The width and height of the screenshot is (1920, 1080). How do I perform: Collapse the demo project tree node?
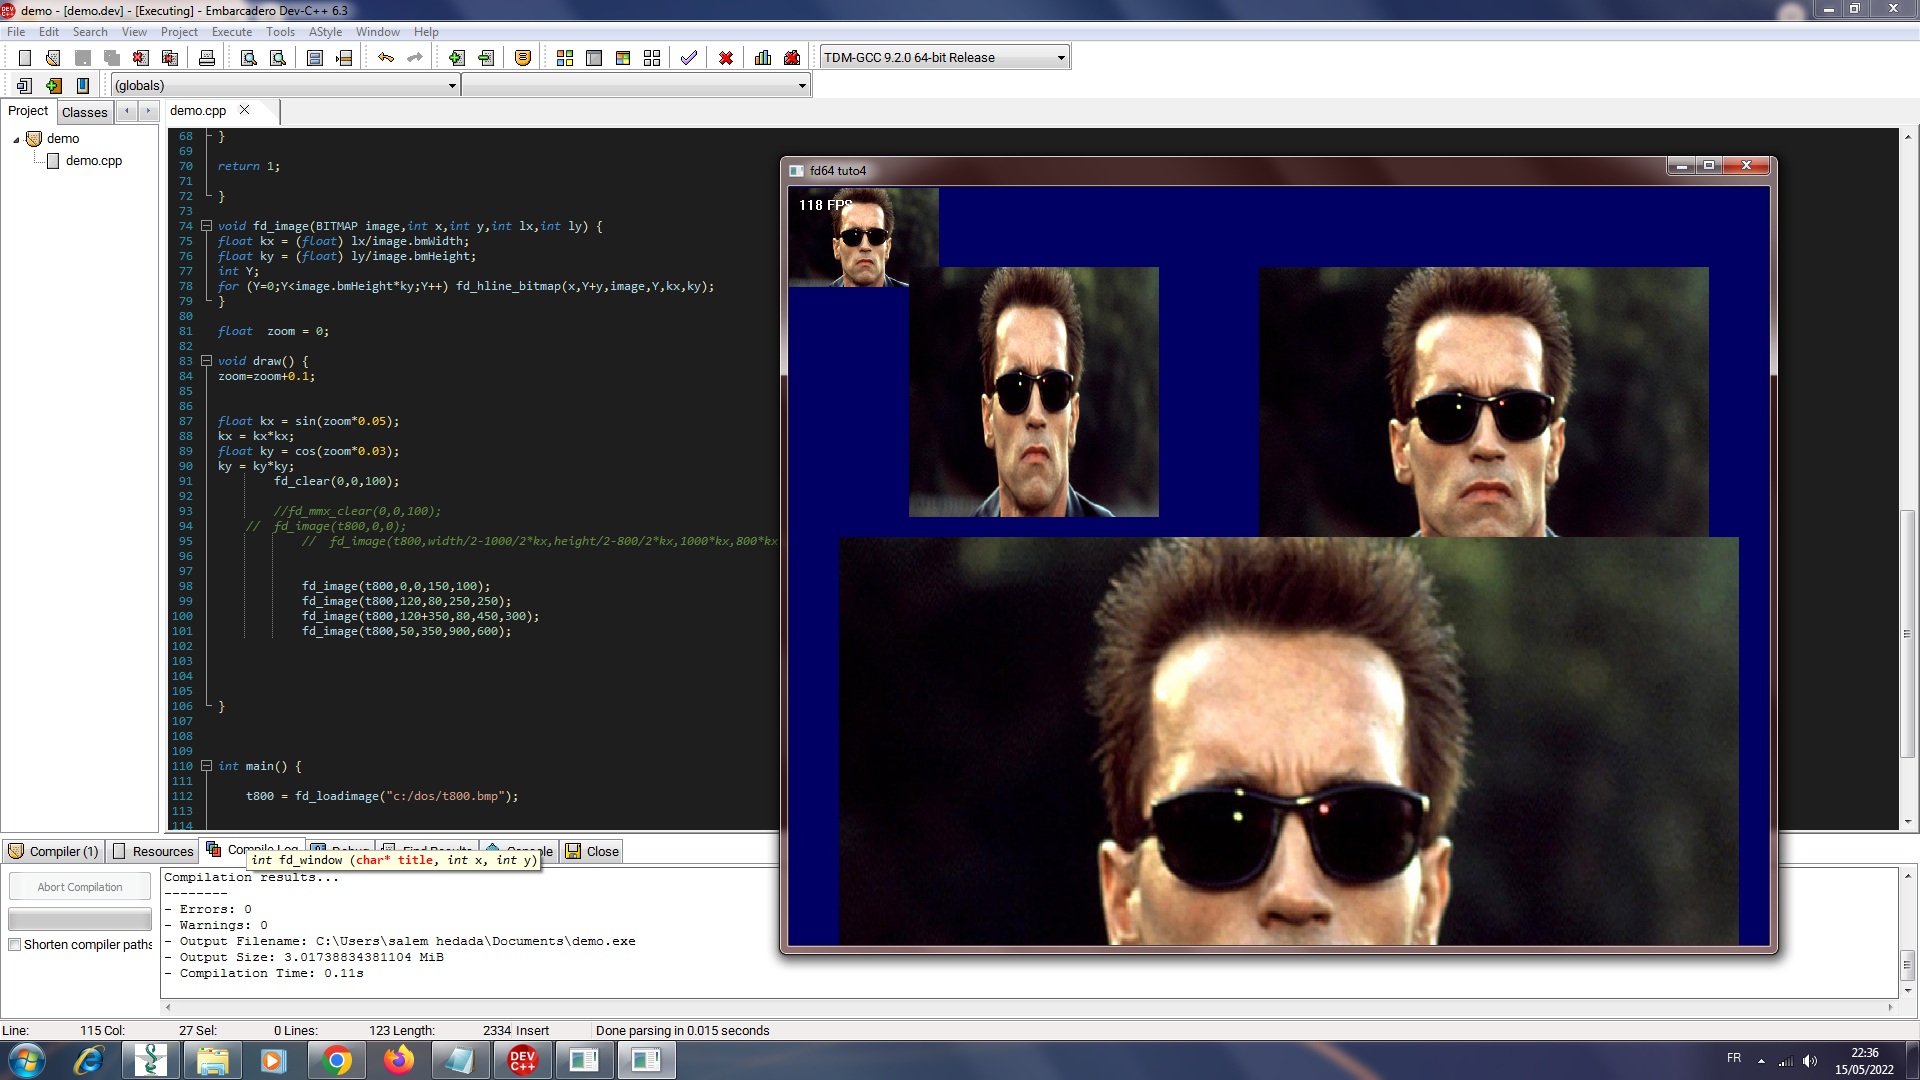point(17,140)
